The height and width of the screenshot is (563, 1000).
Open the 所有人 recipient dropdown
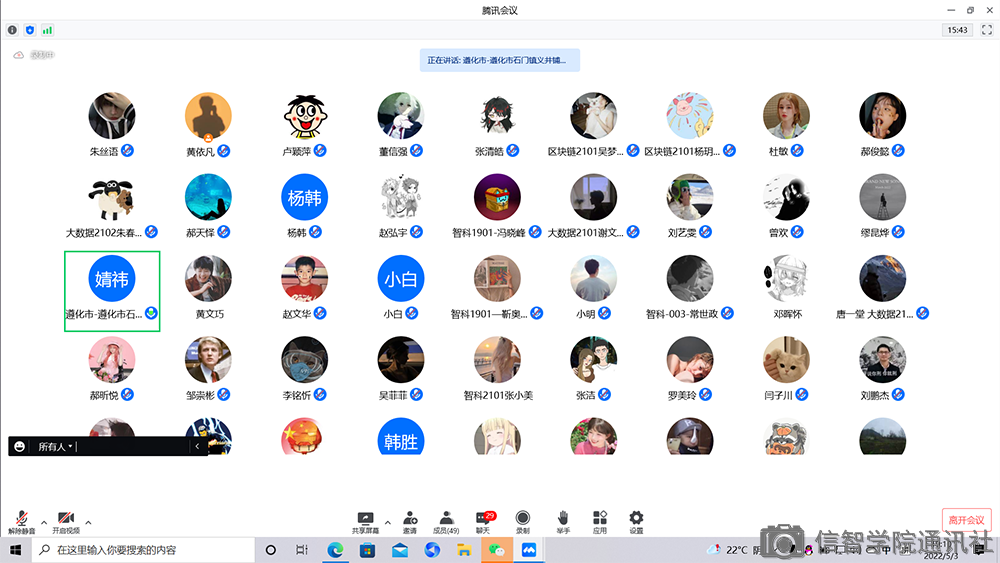pyautogui.click(x=56, y=447)
